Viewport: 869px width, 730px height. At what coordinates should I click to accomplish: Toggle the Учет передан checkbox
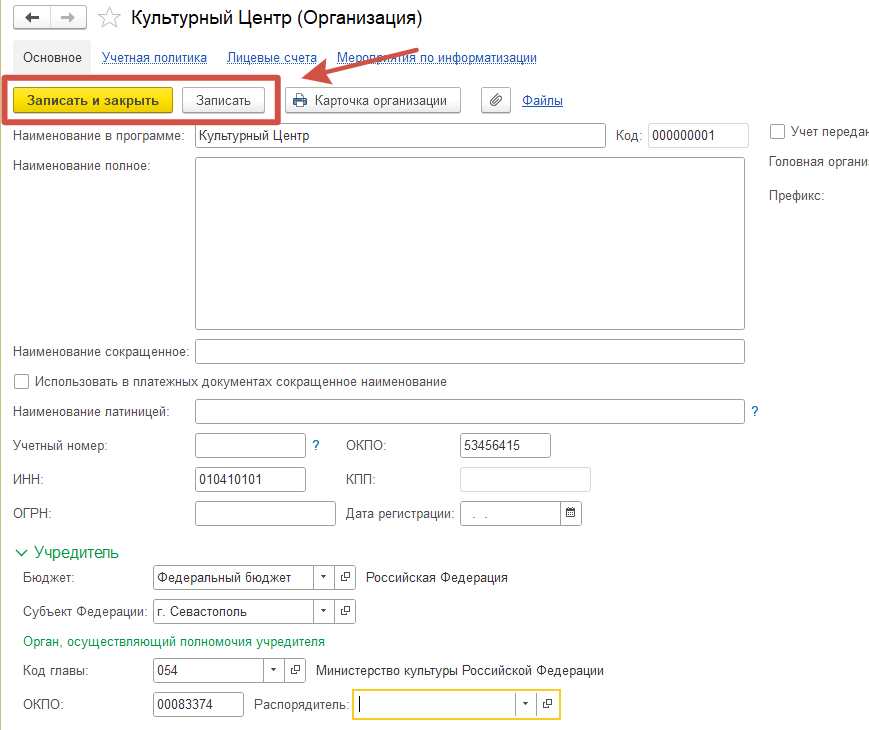(x=778, y=131)
